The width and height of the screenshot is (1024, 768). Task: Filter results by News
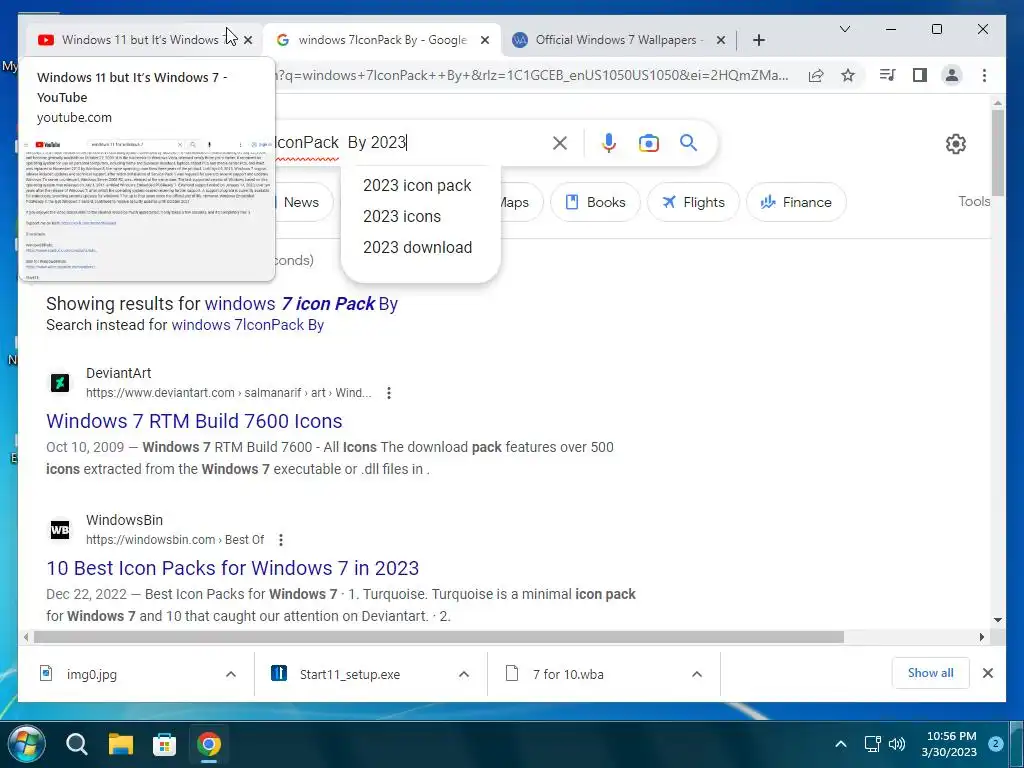[x=302, y=202]
